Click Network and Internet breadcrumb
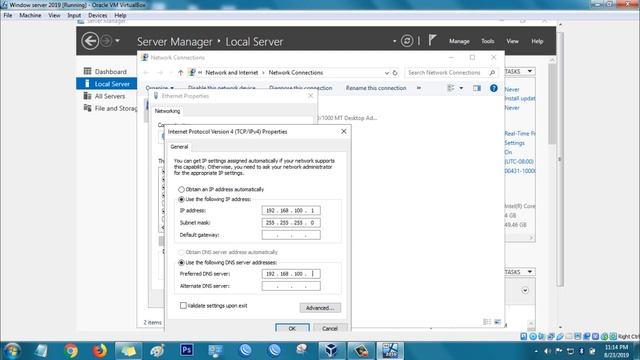Viewport: 640px width, 360px height. click(231, 73)
